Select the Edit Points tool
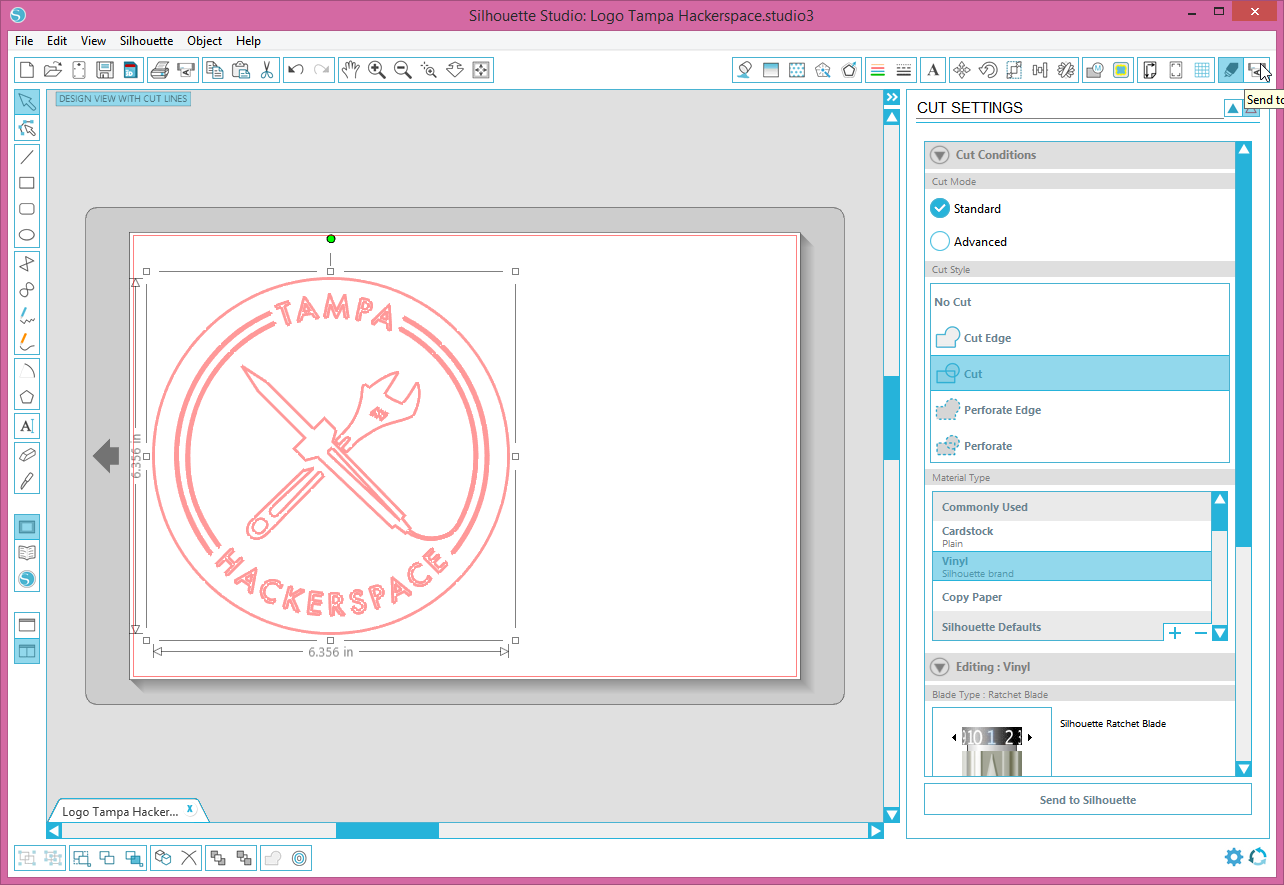This screenshot has width=1284, height=885. [x=27, y=128]
